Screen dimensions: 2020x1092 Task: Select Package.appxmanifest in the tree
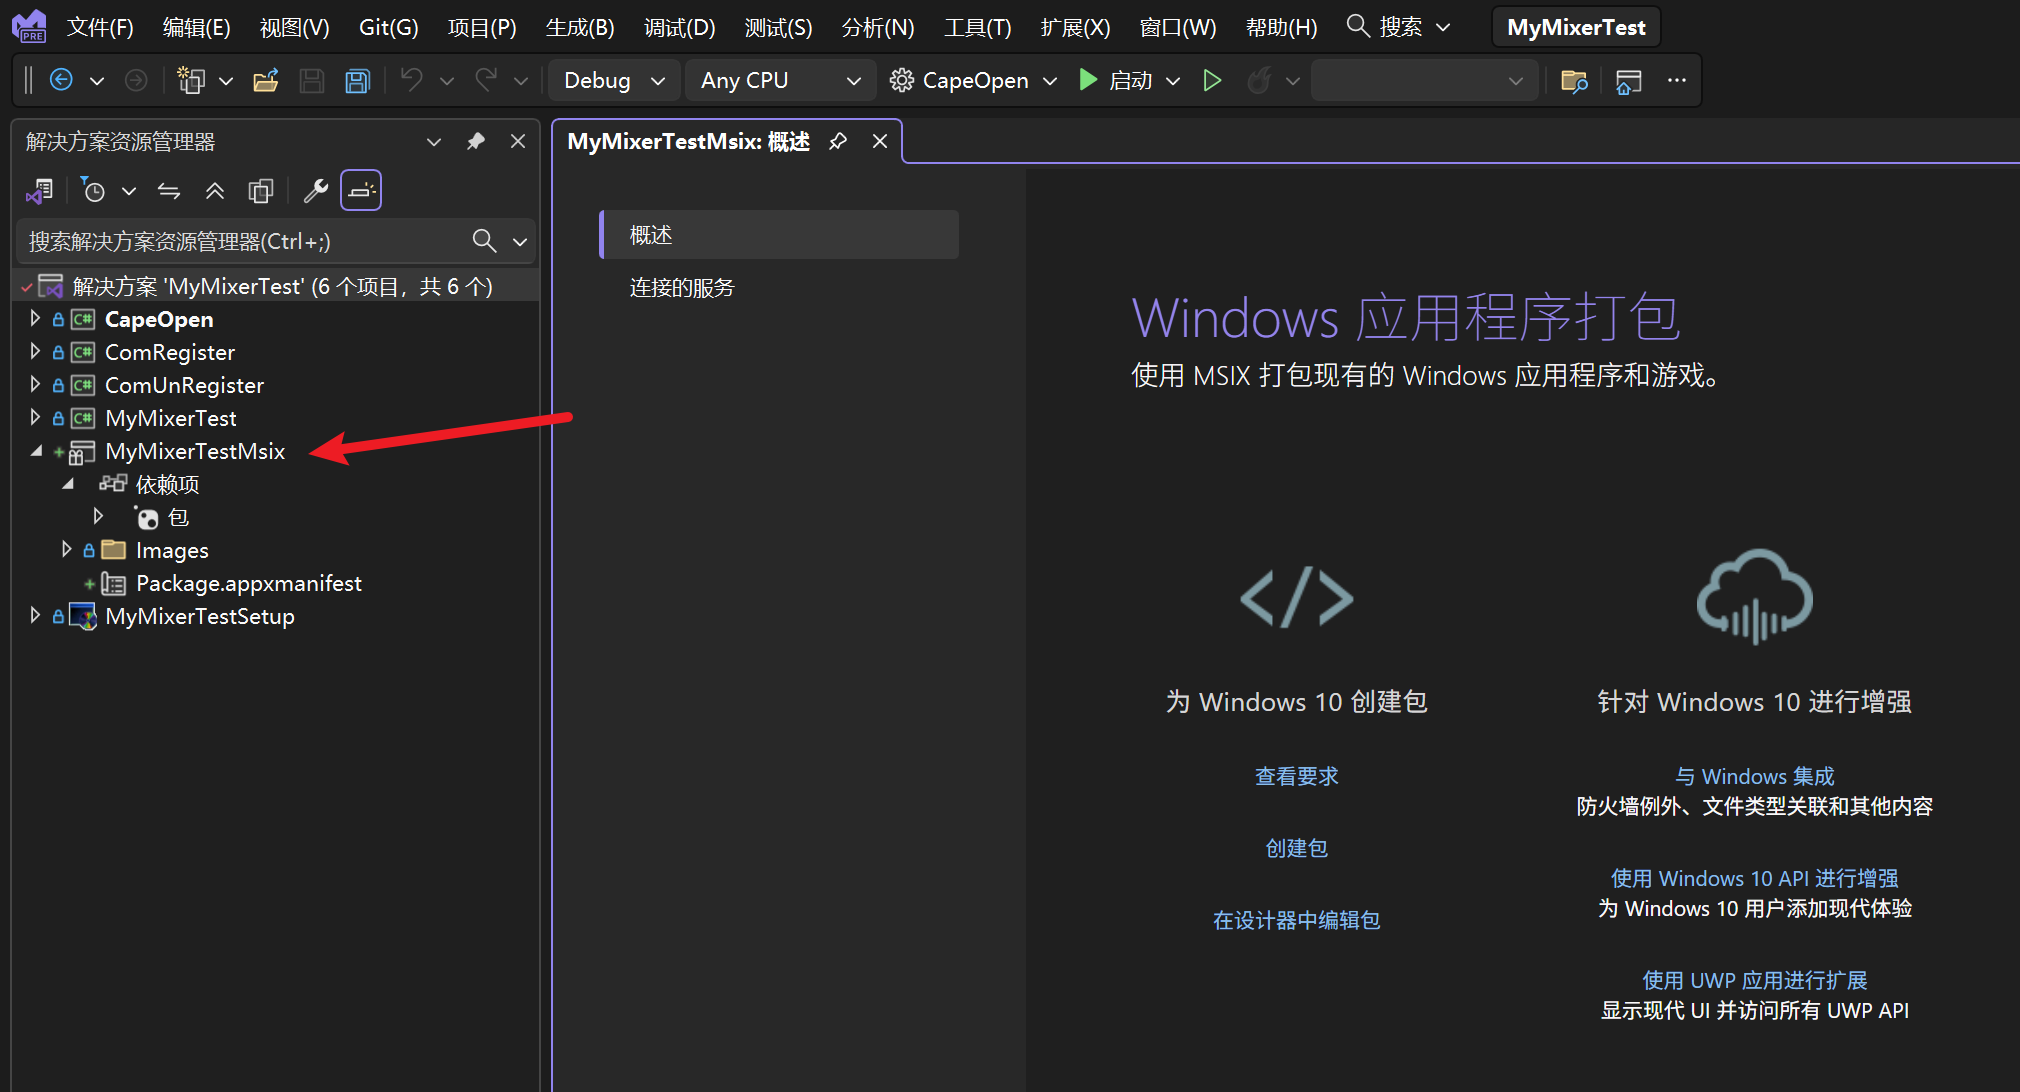tap(249, 583)
